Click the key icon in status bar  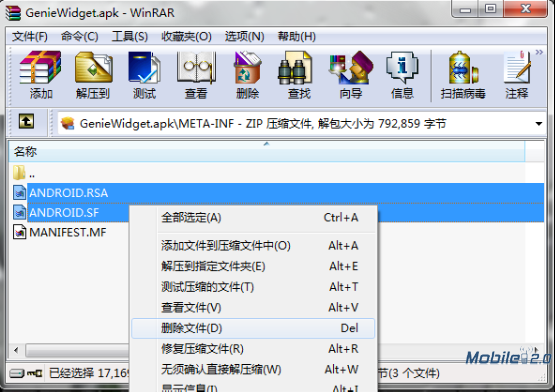coord(35,373)
